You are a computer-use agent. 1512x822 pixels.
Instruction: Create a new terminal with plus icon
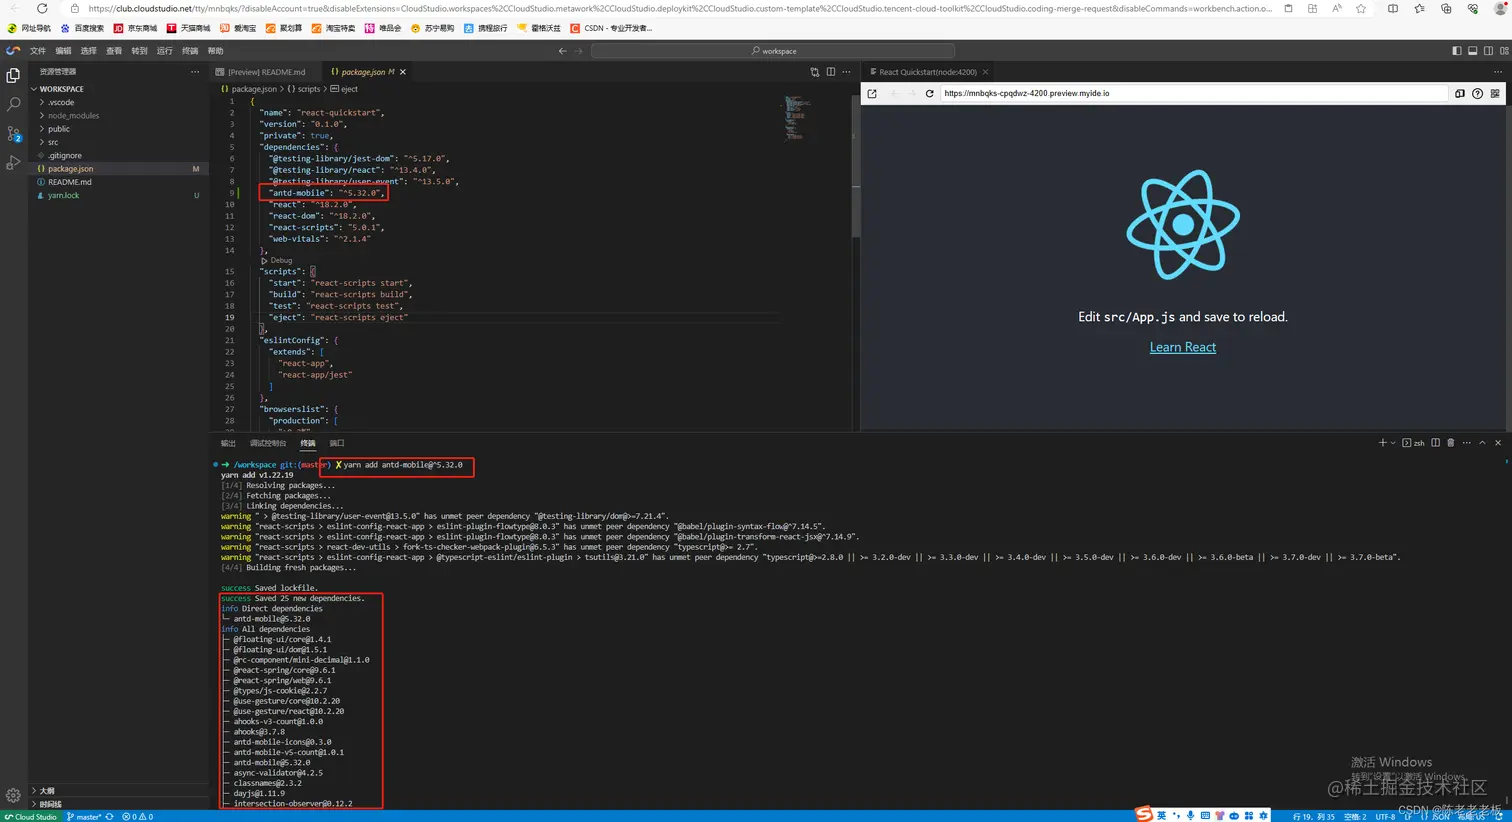[x=1383, y=443]
